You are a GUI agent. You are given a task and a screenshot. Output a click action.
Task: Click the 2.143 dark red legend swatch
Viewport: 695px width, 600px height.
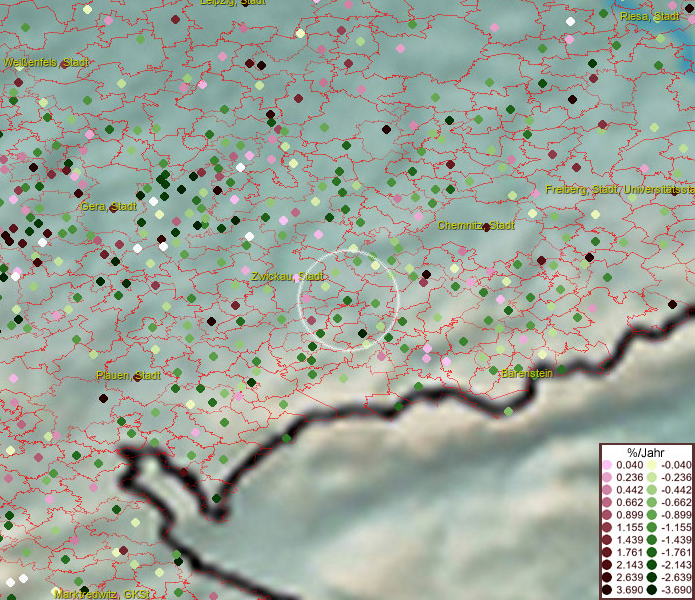pos(607,565)
